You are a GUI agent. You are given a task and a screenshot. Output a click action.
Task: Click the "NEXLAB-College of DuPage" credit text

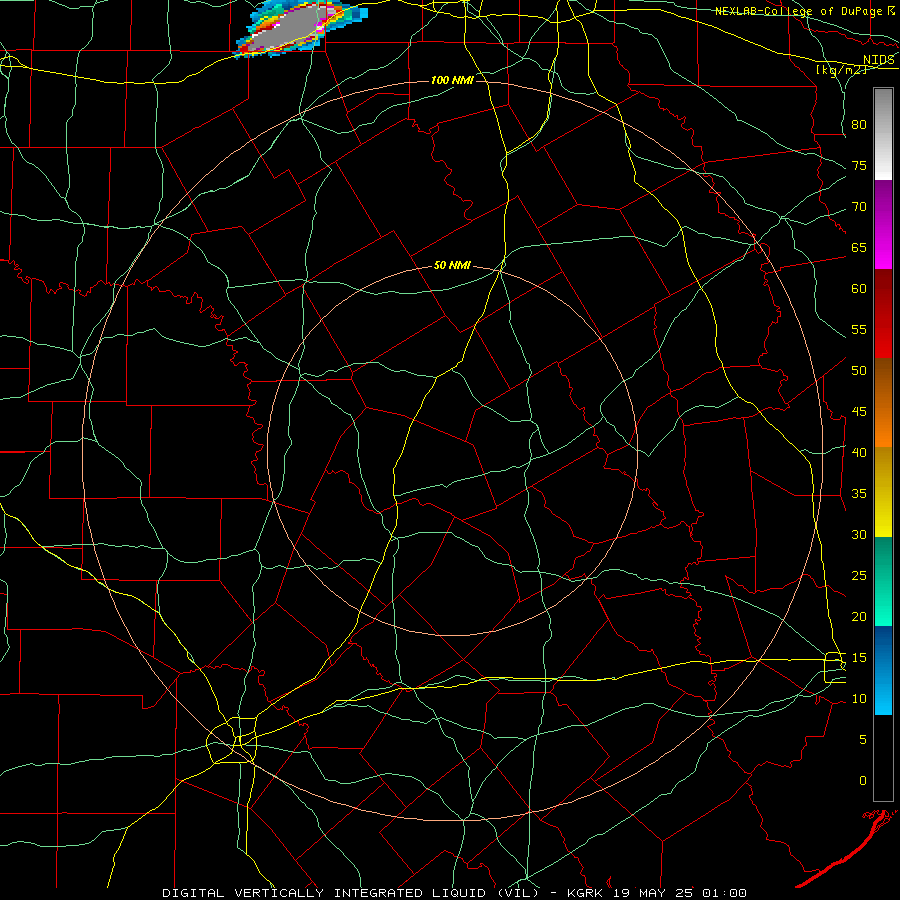point(798,11)
